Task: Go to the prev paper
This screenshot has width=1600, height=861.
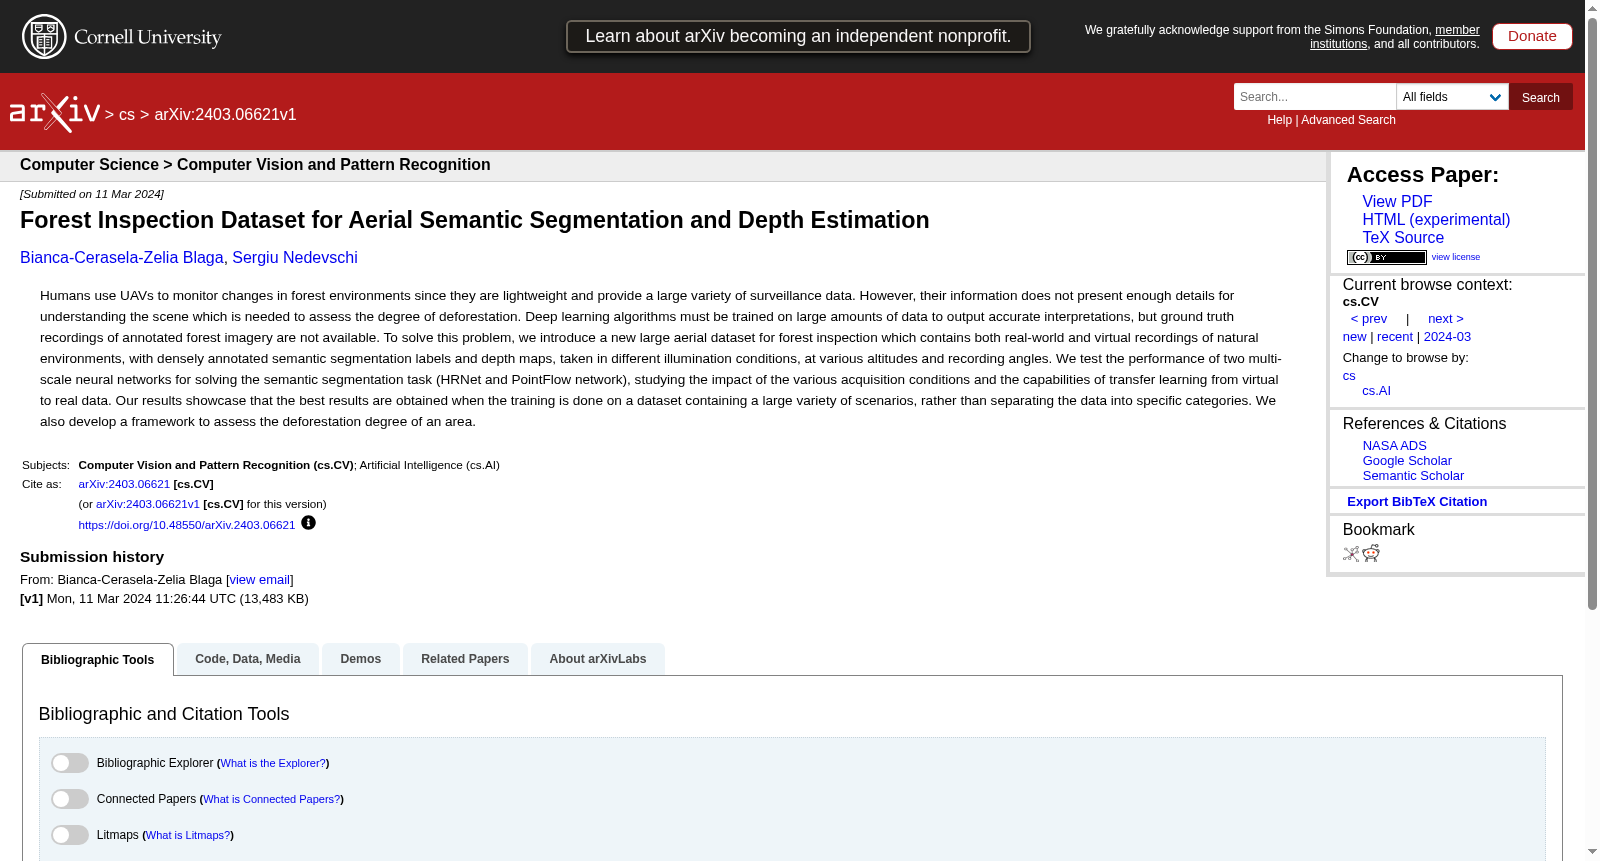Action: coord(1369,319)
